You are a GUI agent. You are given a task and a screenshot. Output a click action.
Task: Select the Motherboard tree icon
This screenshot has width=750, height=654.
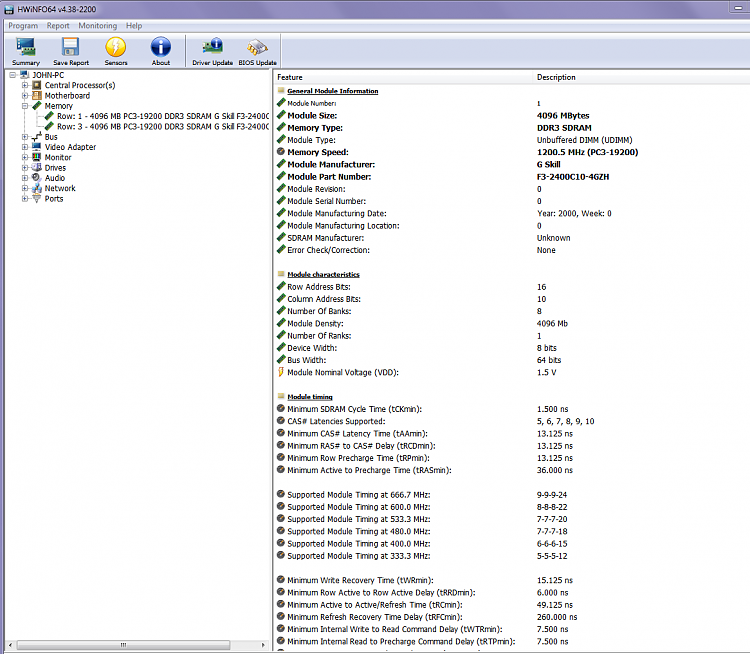click(37, 96)
